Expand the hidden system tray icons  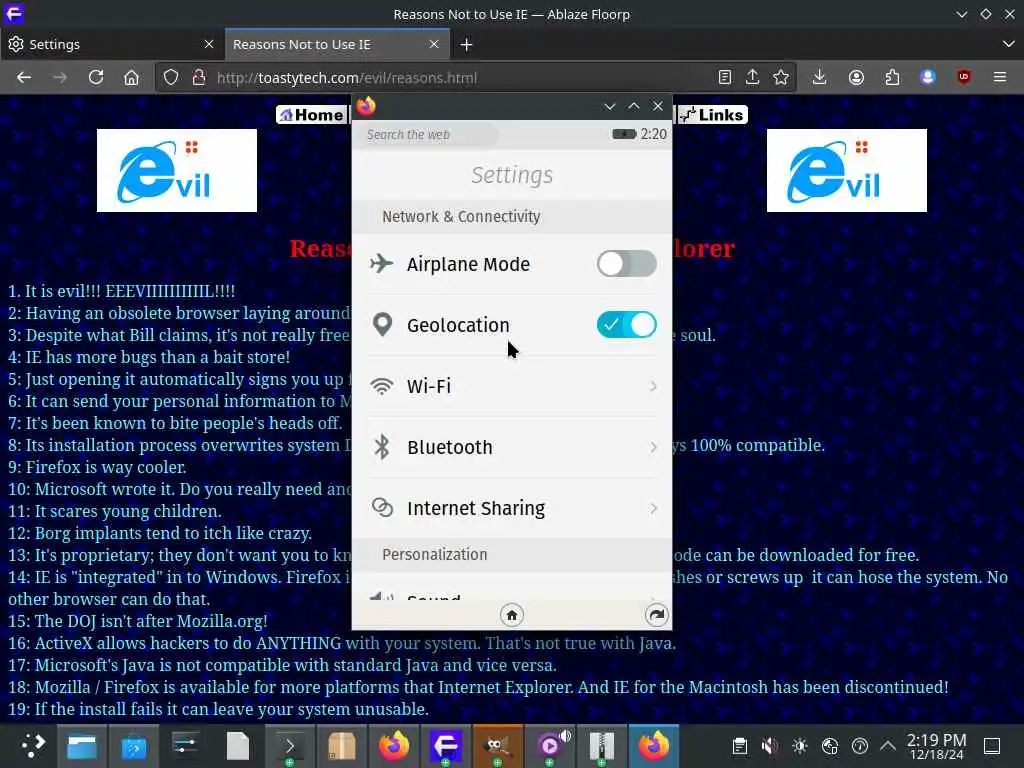888,745
